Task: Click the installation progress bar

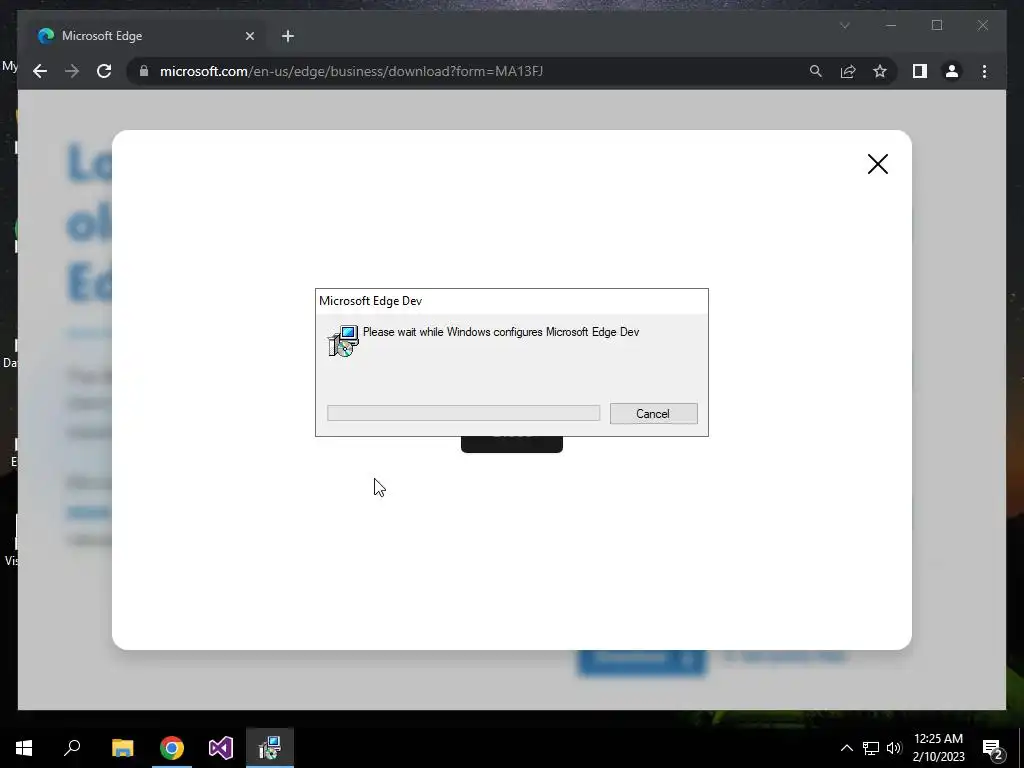Action: point(463,413)
